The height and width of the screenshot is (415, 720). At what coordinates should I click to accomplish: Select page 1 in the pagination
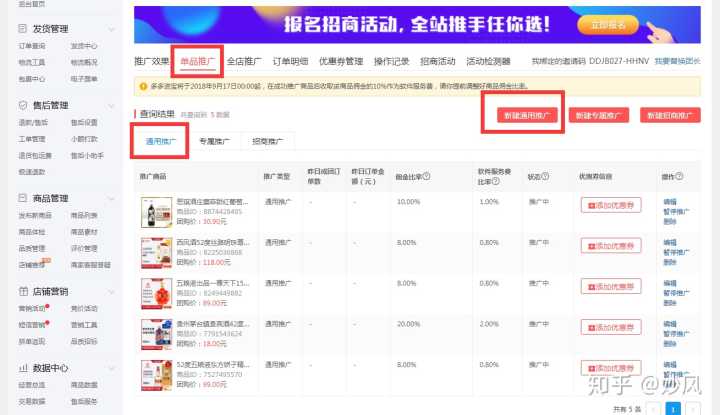click(673, 408)
